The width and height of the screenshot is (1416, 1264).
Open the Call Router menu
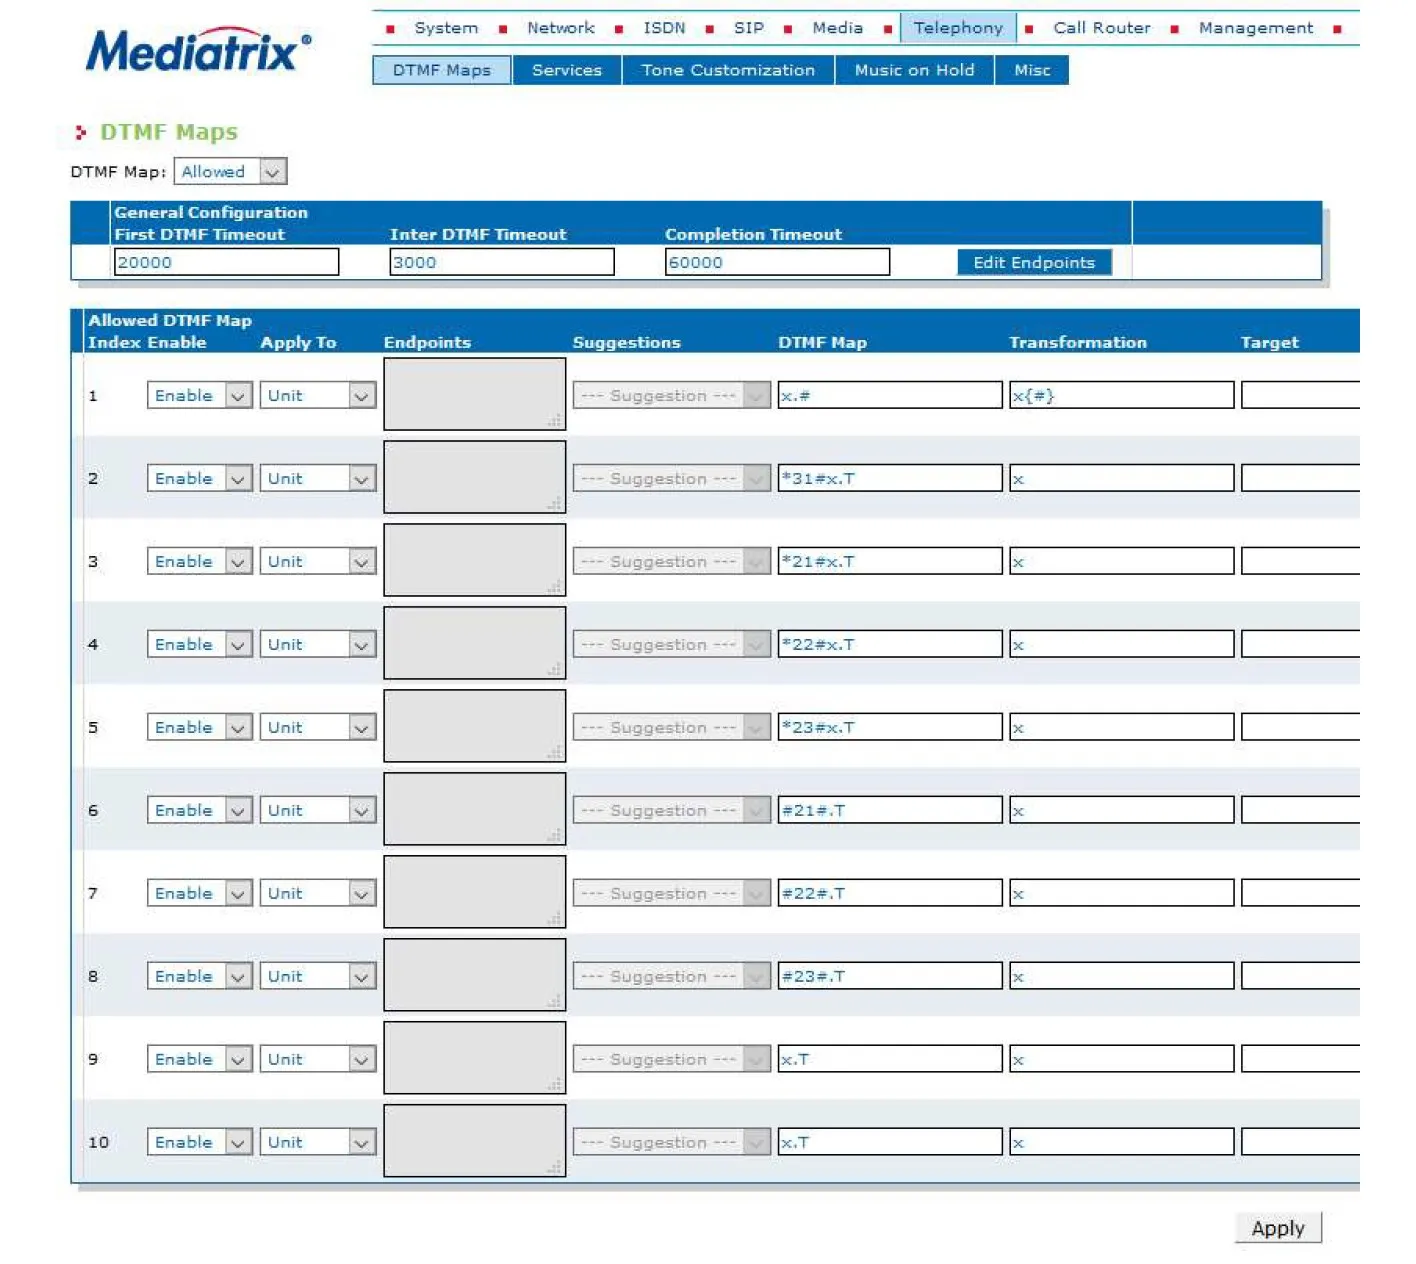1101,28
